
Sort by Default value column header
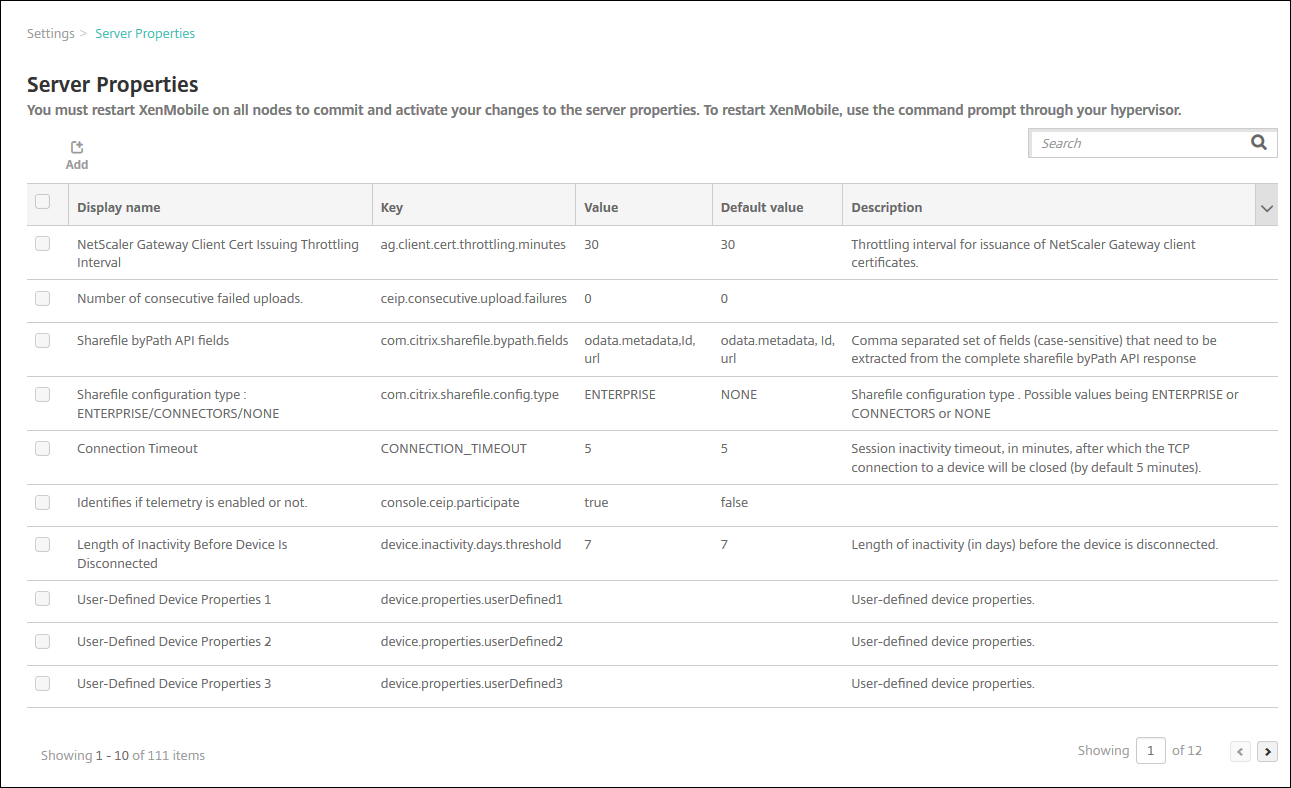(762, 208)
